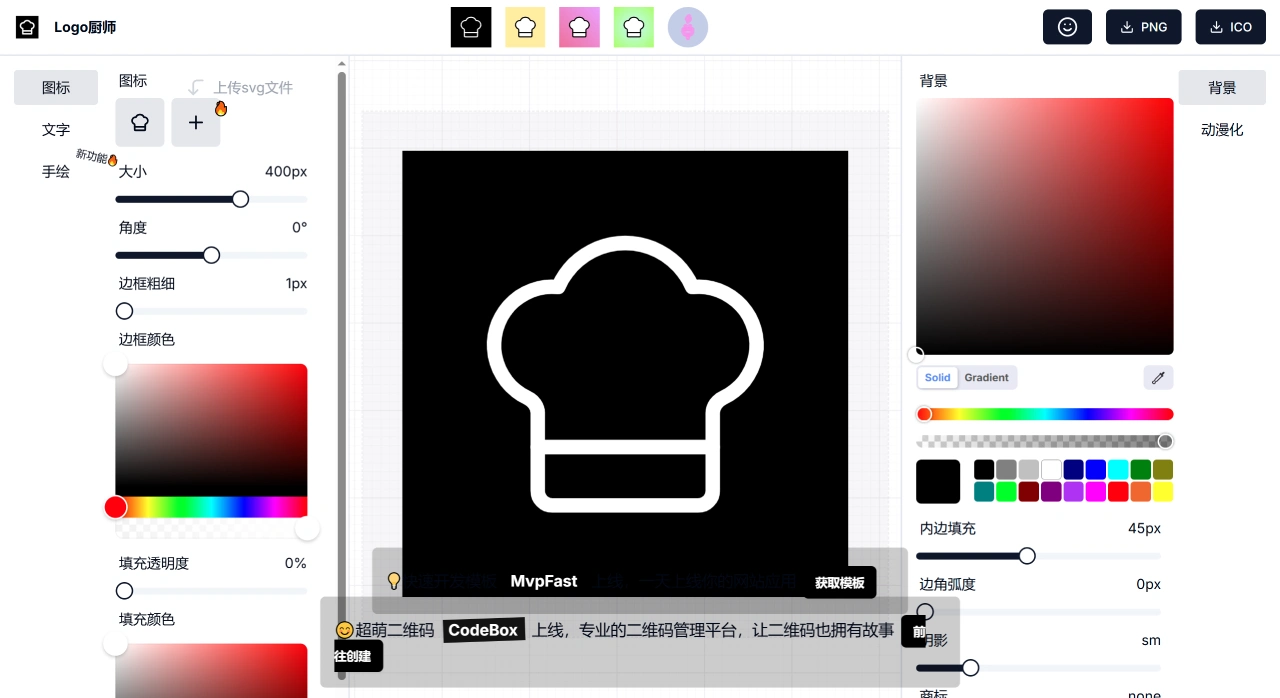Select the chef hat icon in the icon panel
The image size is (1280, 698).
(139, 122)
